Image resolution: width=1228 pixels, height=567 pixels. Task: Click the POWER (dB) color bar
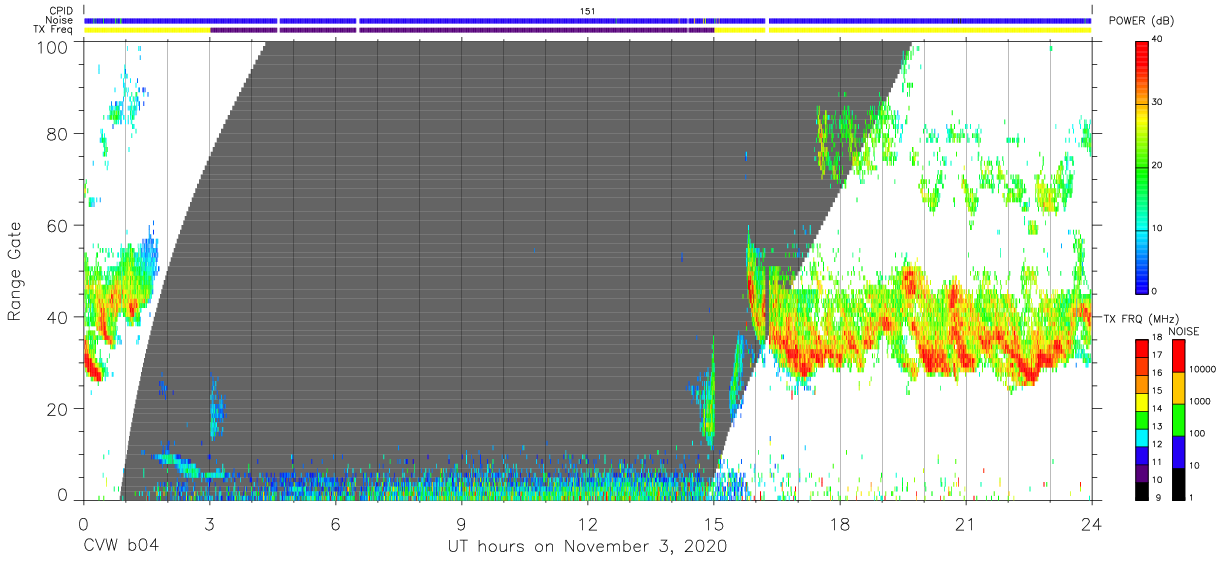[x=1141, y=165]
